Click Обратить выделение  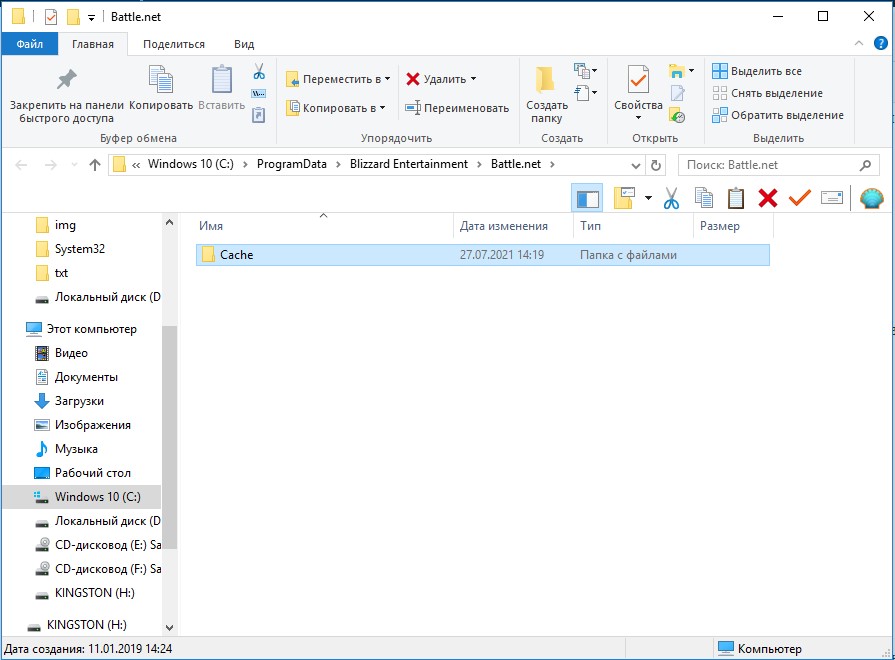pos(778,115)
